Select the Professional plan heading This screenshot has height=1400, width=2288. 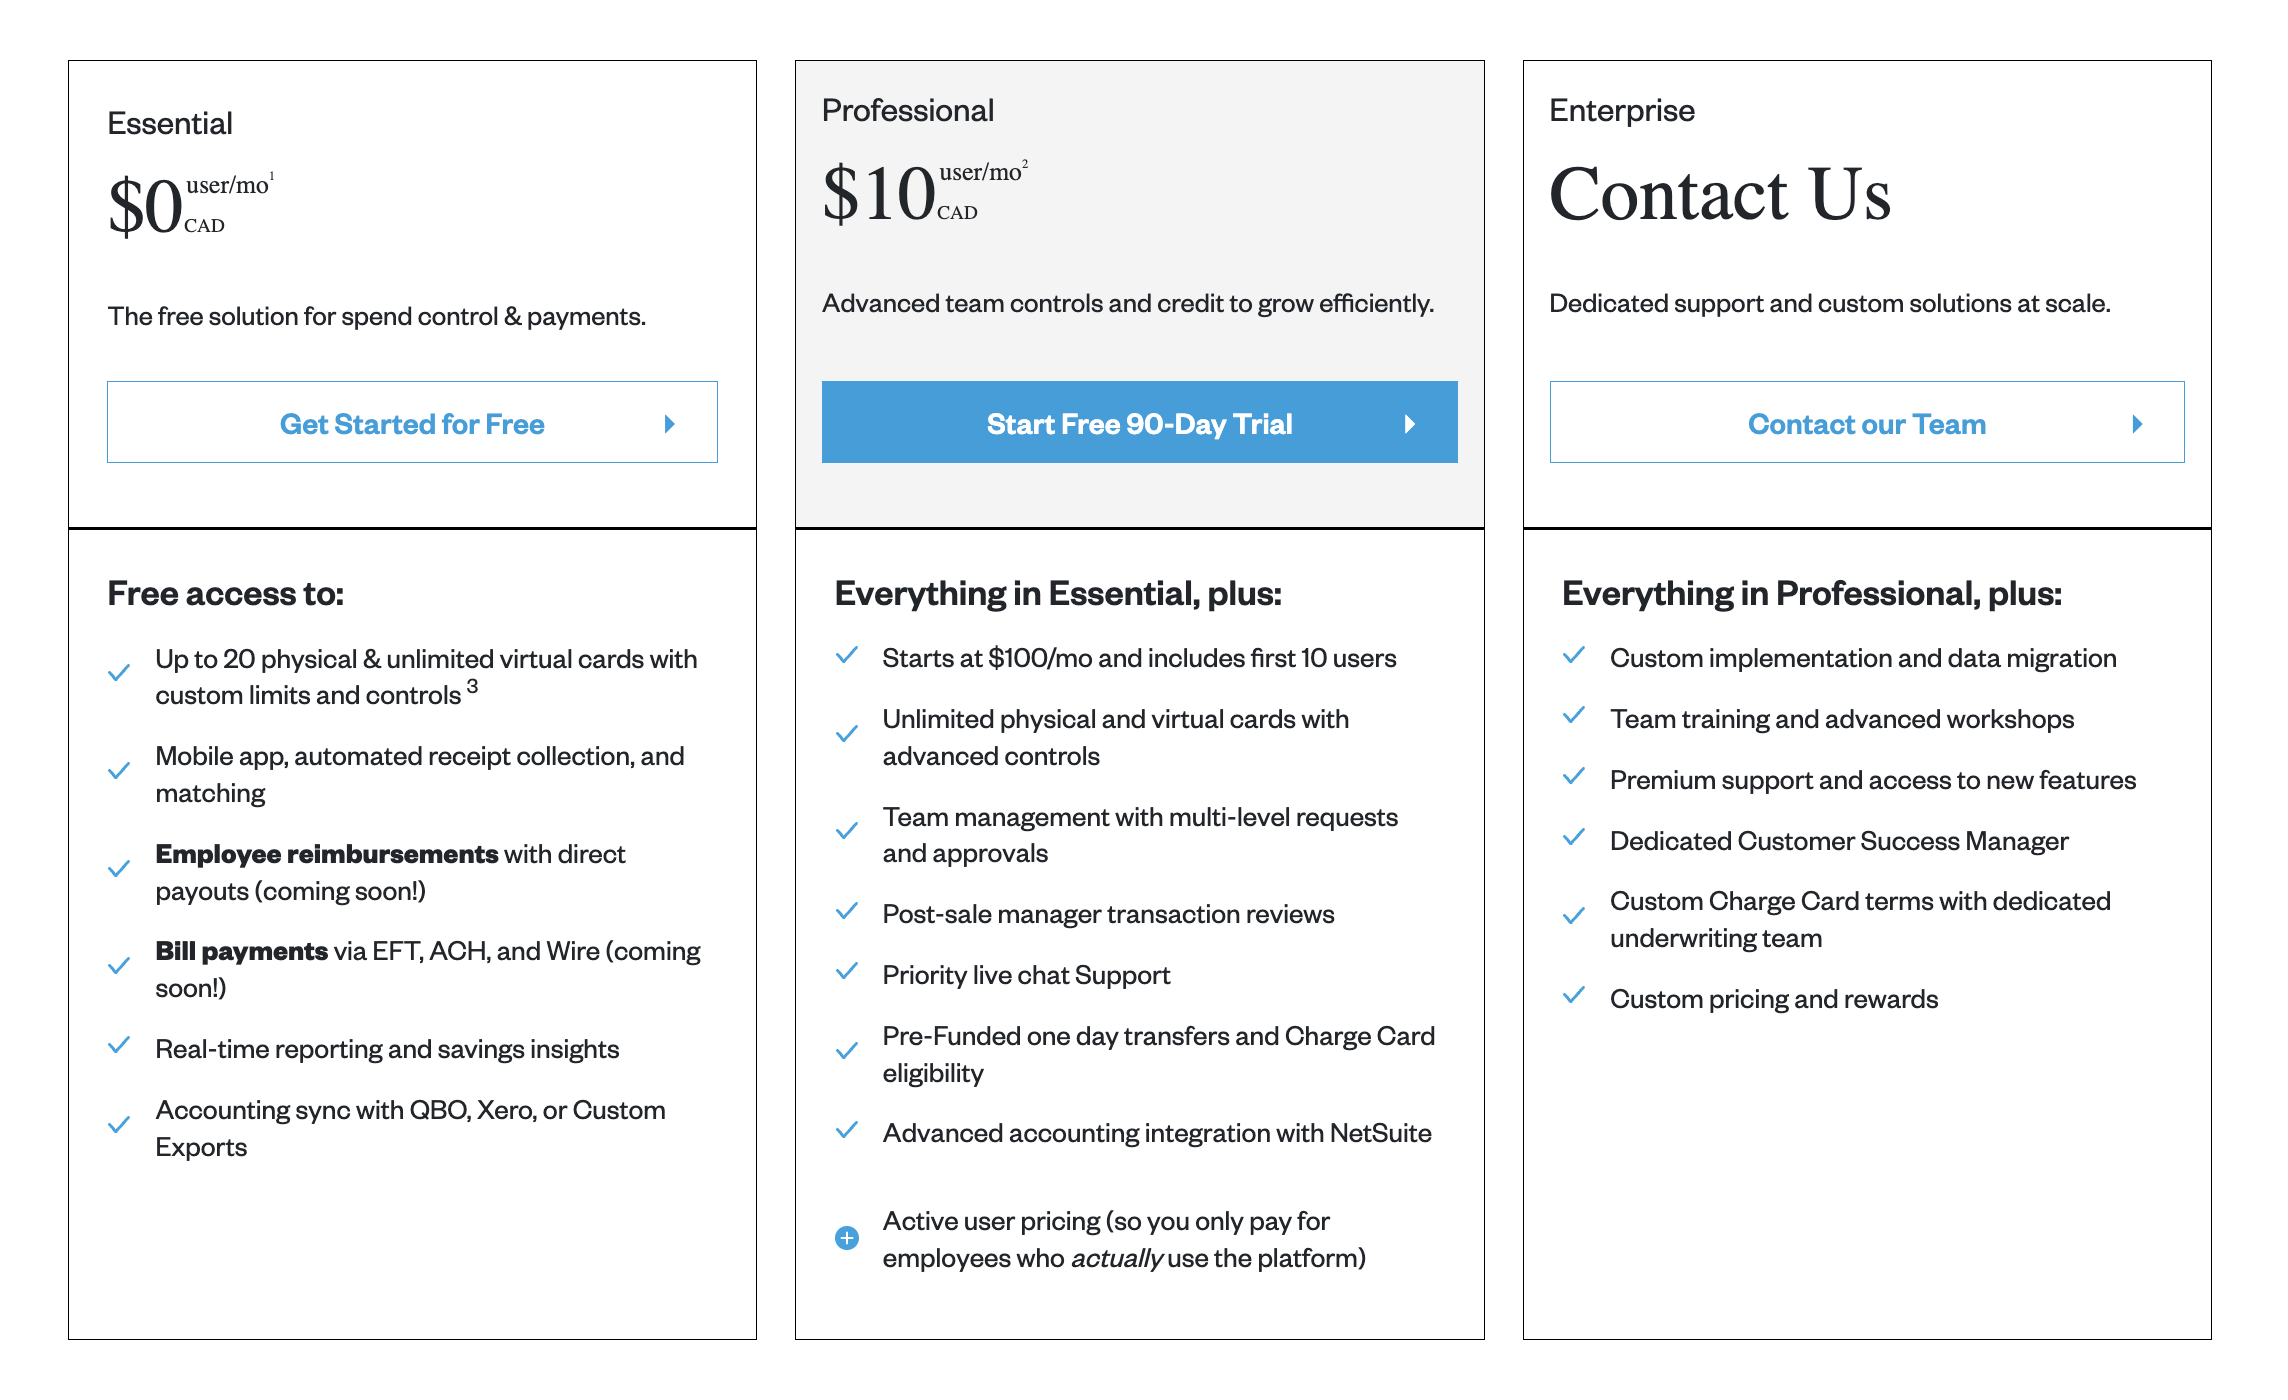point(908,110)
